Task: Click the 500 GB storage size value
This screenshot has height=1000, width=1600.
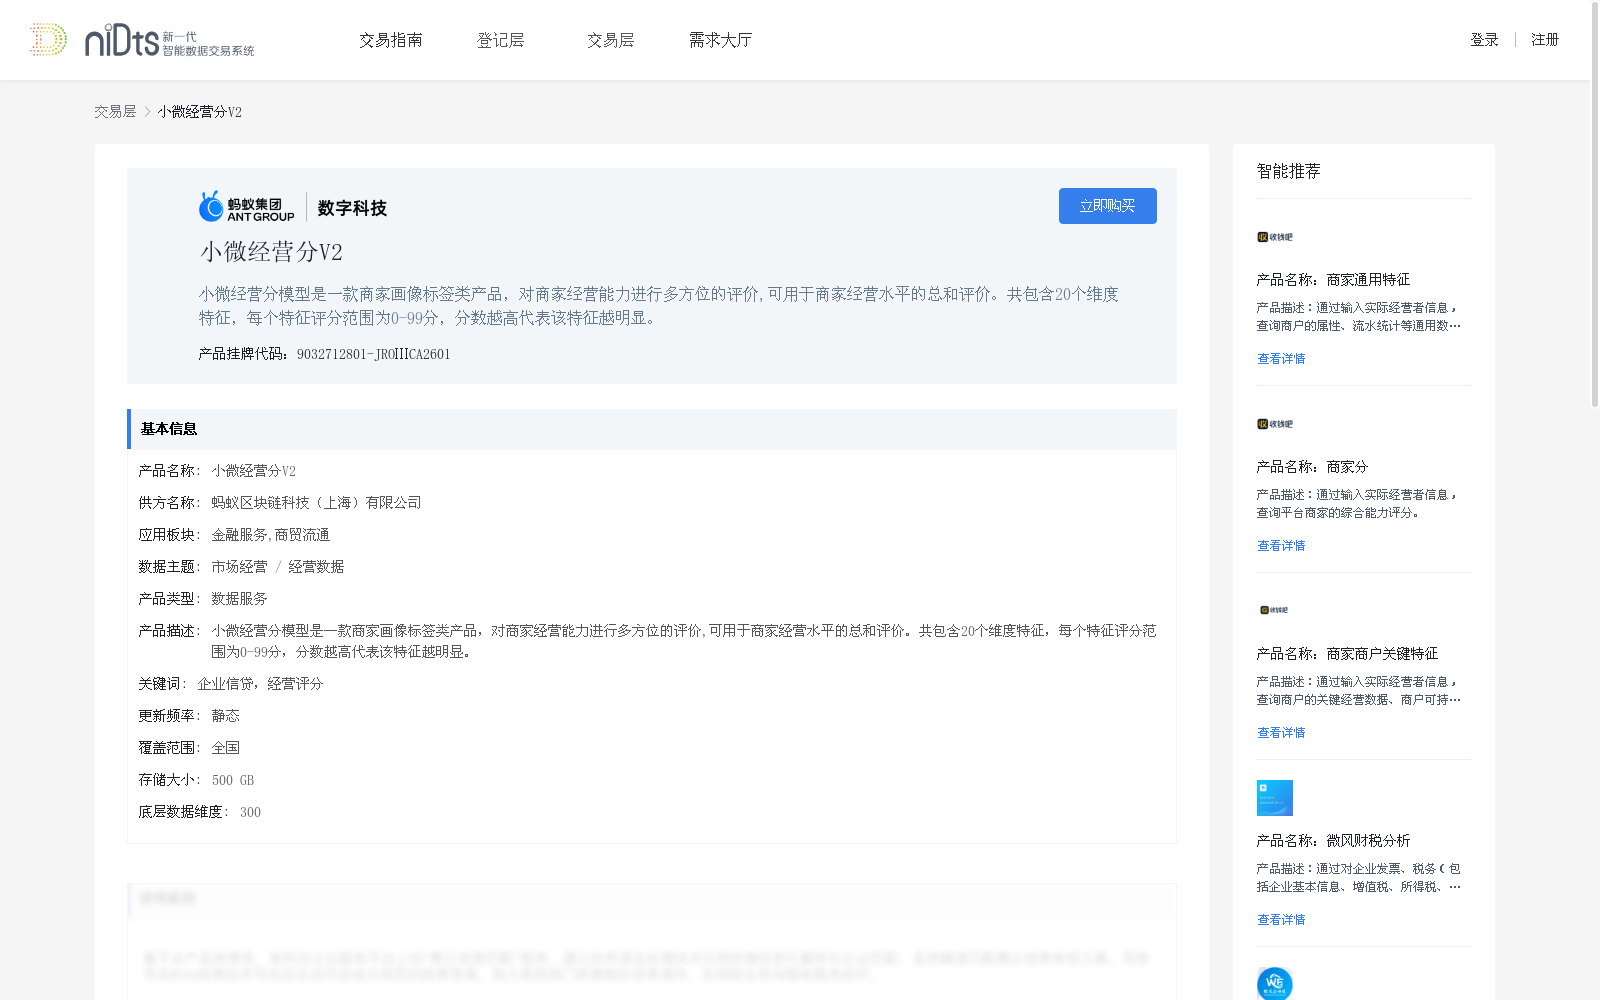Action: 233,780
